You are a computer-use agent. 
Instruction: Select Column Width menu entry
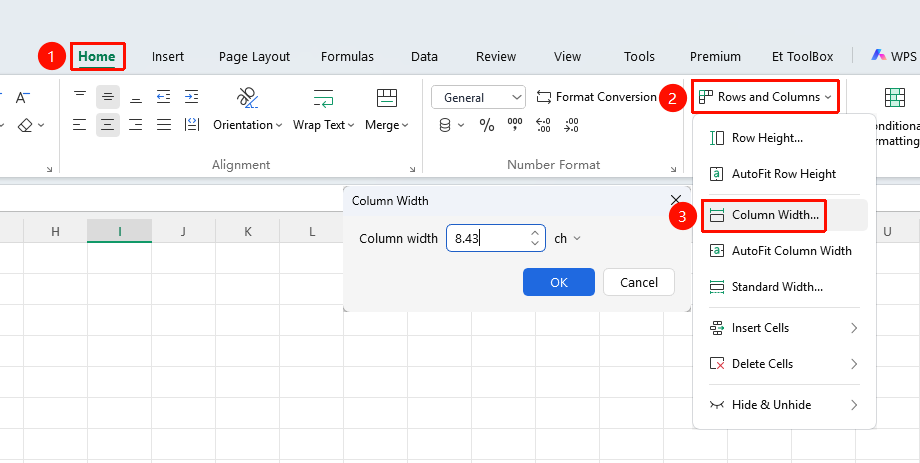[784, 215]
